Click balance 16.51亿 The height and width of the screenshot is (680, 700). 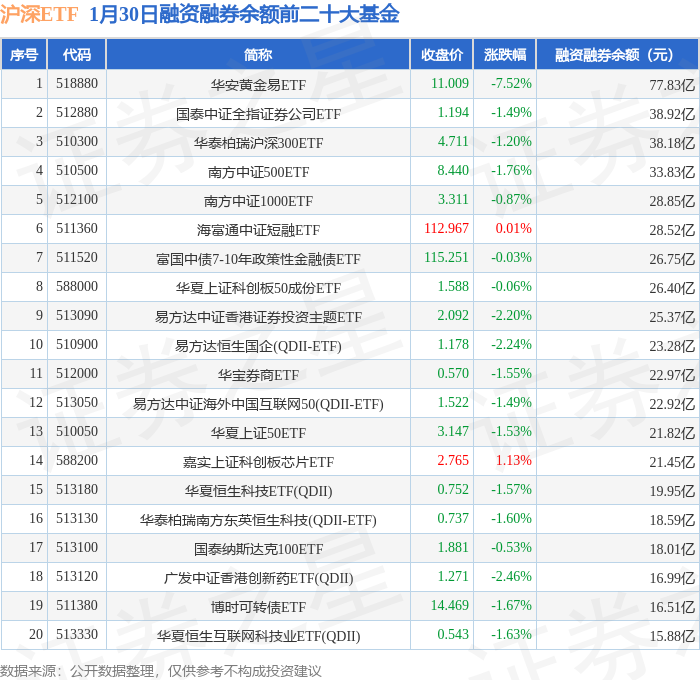point(672,607)
